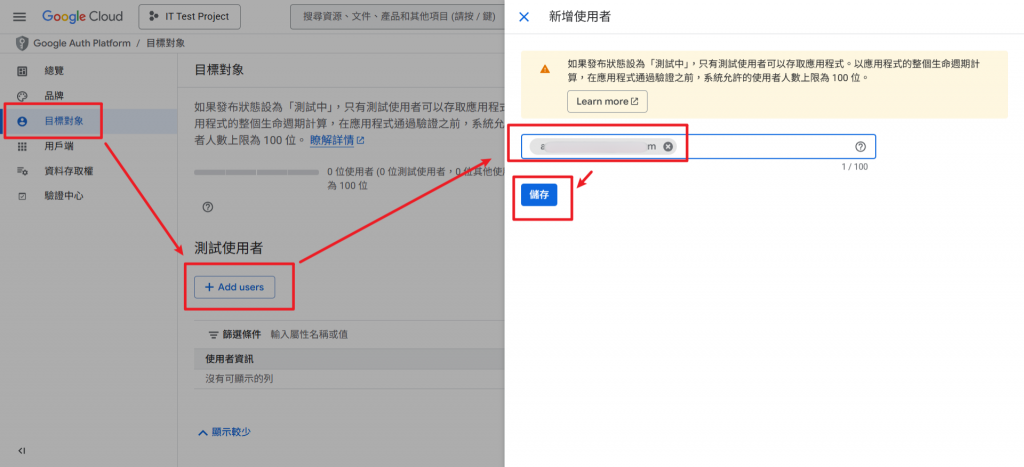Click the 目標對象 person icon

22,121
